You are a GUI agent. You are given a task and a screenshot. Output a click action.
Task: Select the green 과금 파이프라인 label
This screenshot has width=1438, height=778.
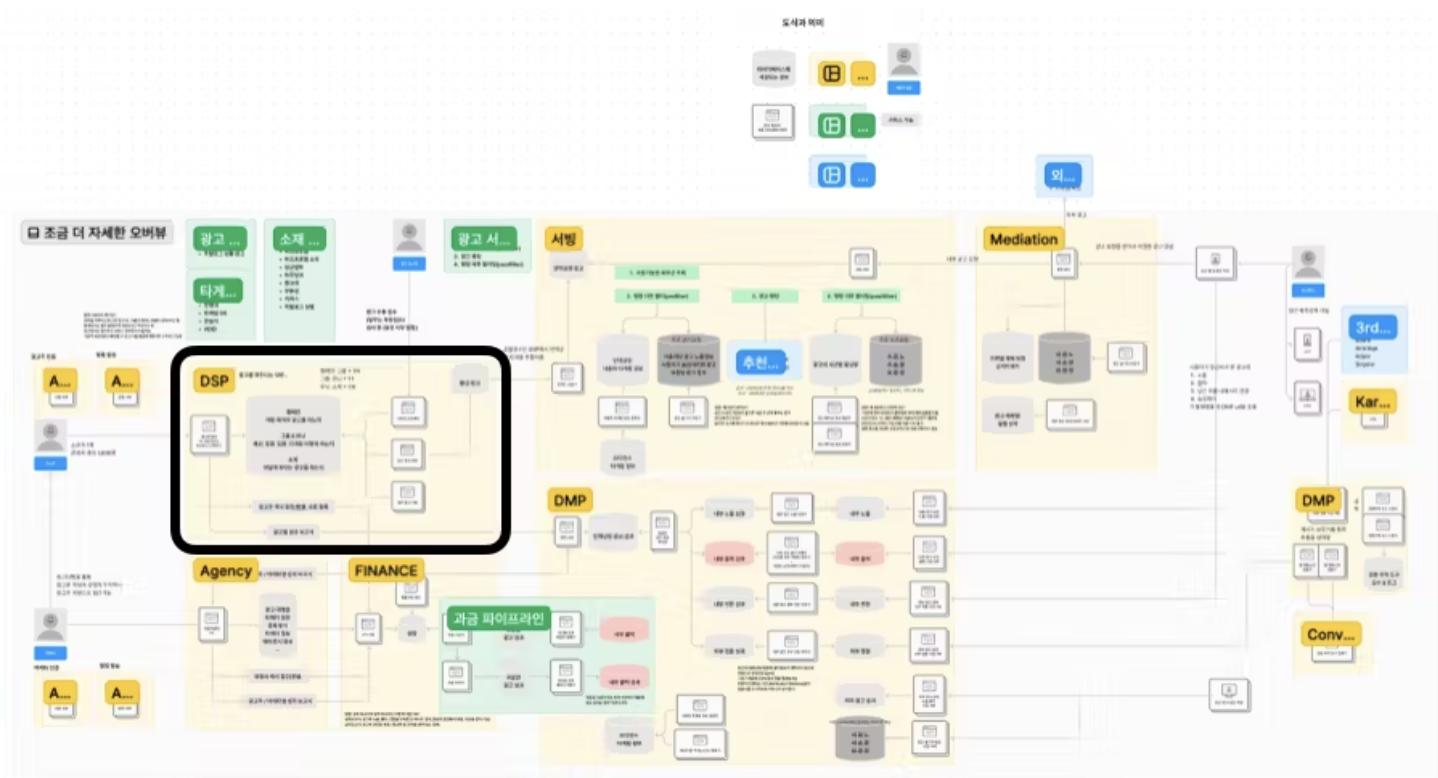point(497,619)
